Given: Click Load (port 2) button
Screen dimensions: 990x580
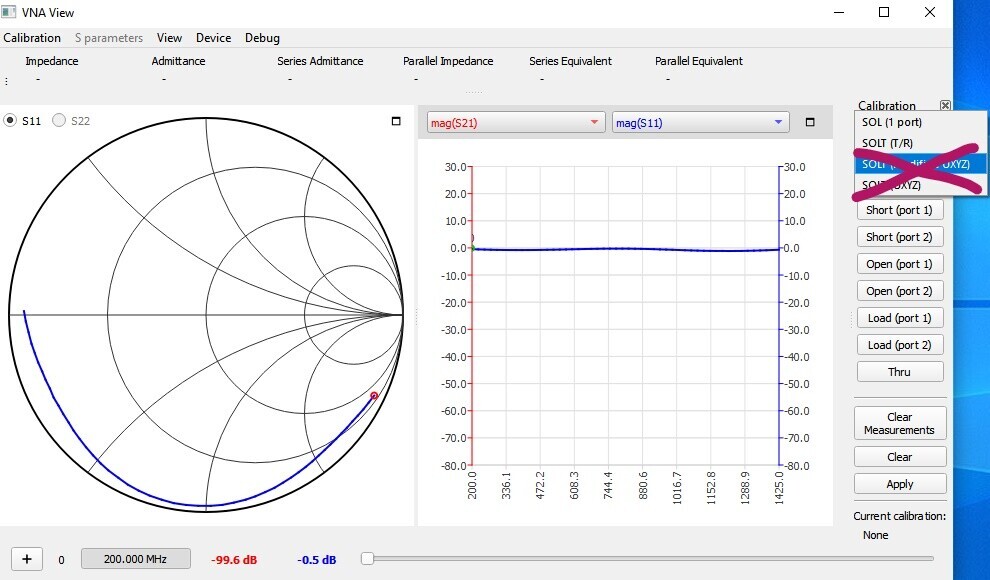Looking at the screenshot, I should click(900, 345).
